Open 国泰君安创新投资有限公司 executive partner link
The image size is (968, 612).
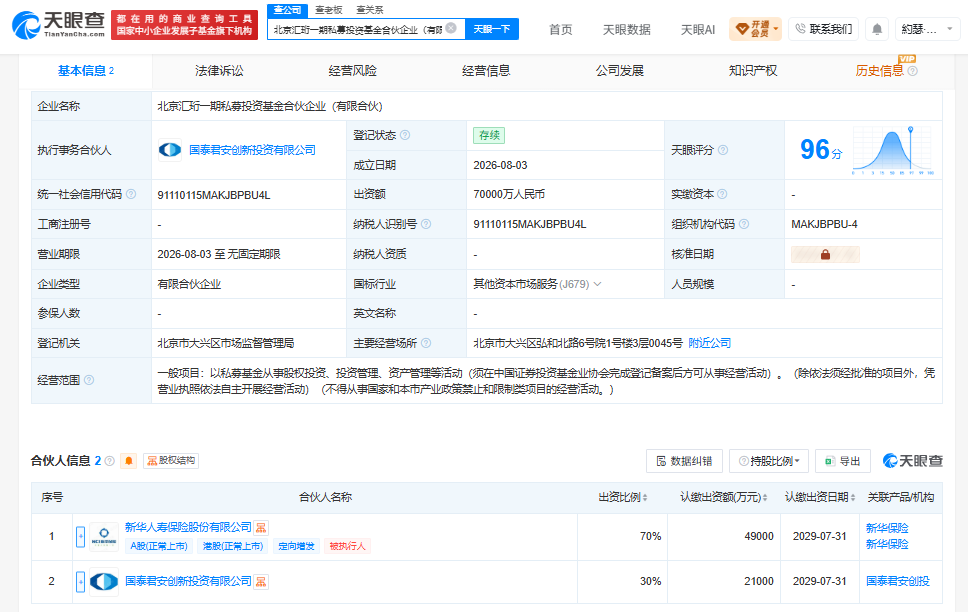pos(252,150)
